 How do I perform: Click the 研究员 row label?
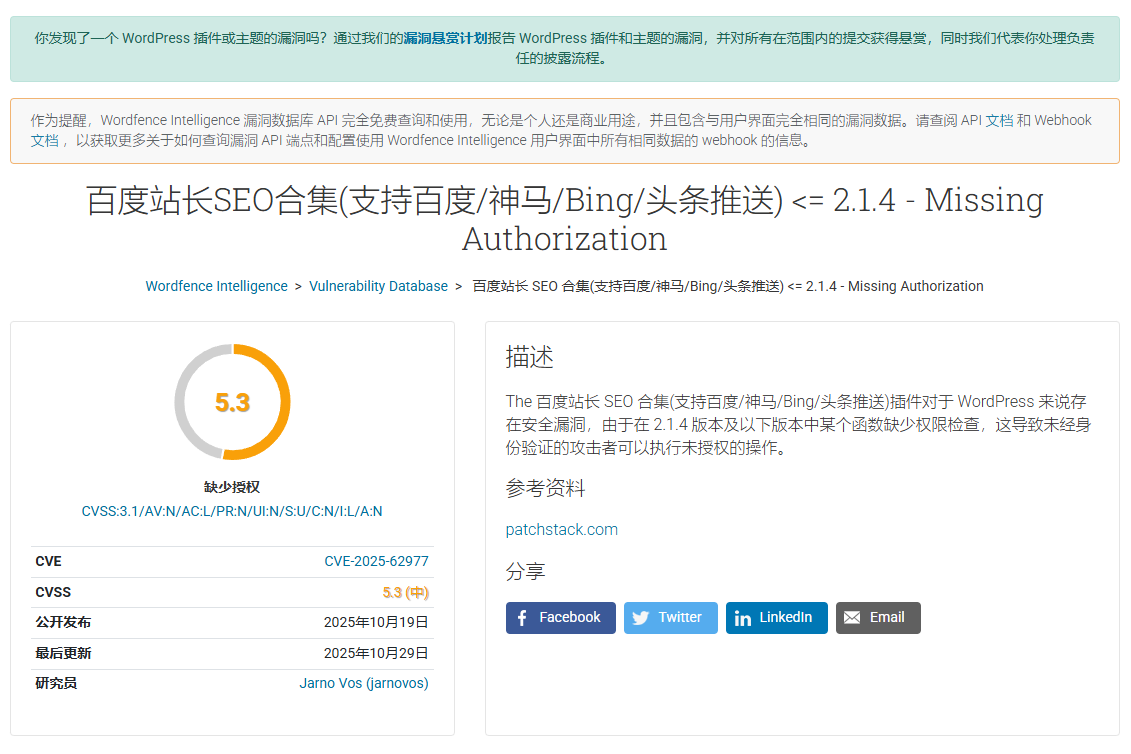click(56, 683)
